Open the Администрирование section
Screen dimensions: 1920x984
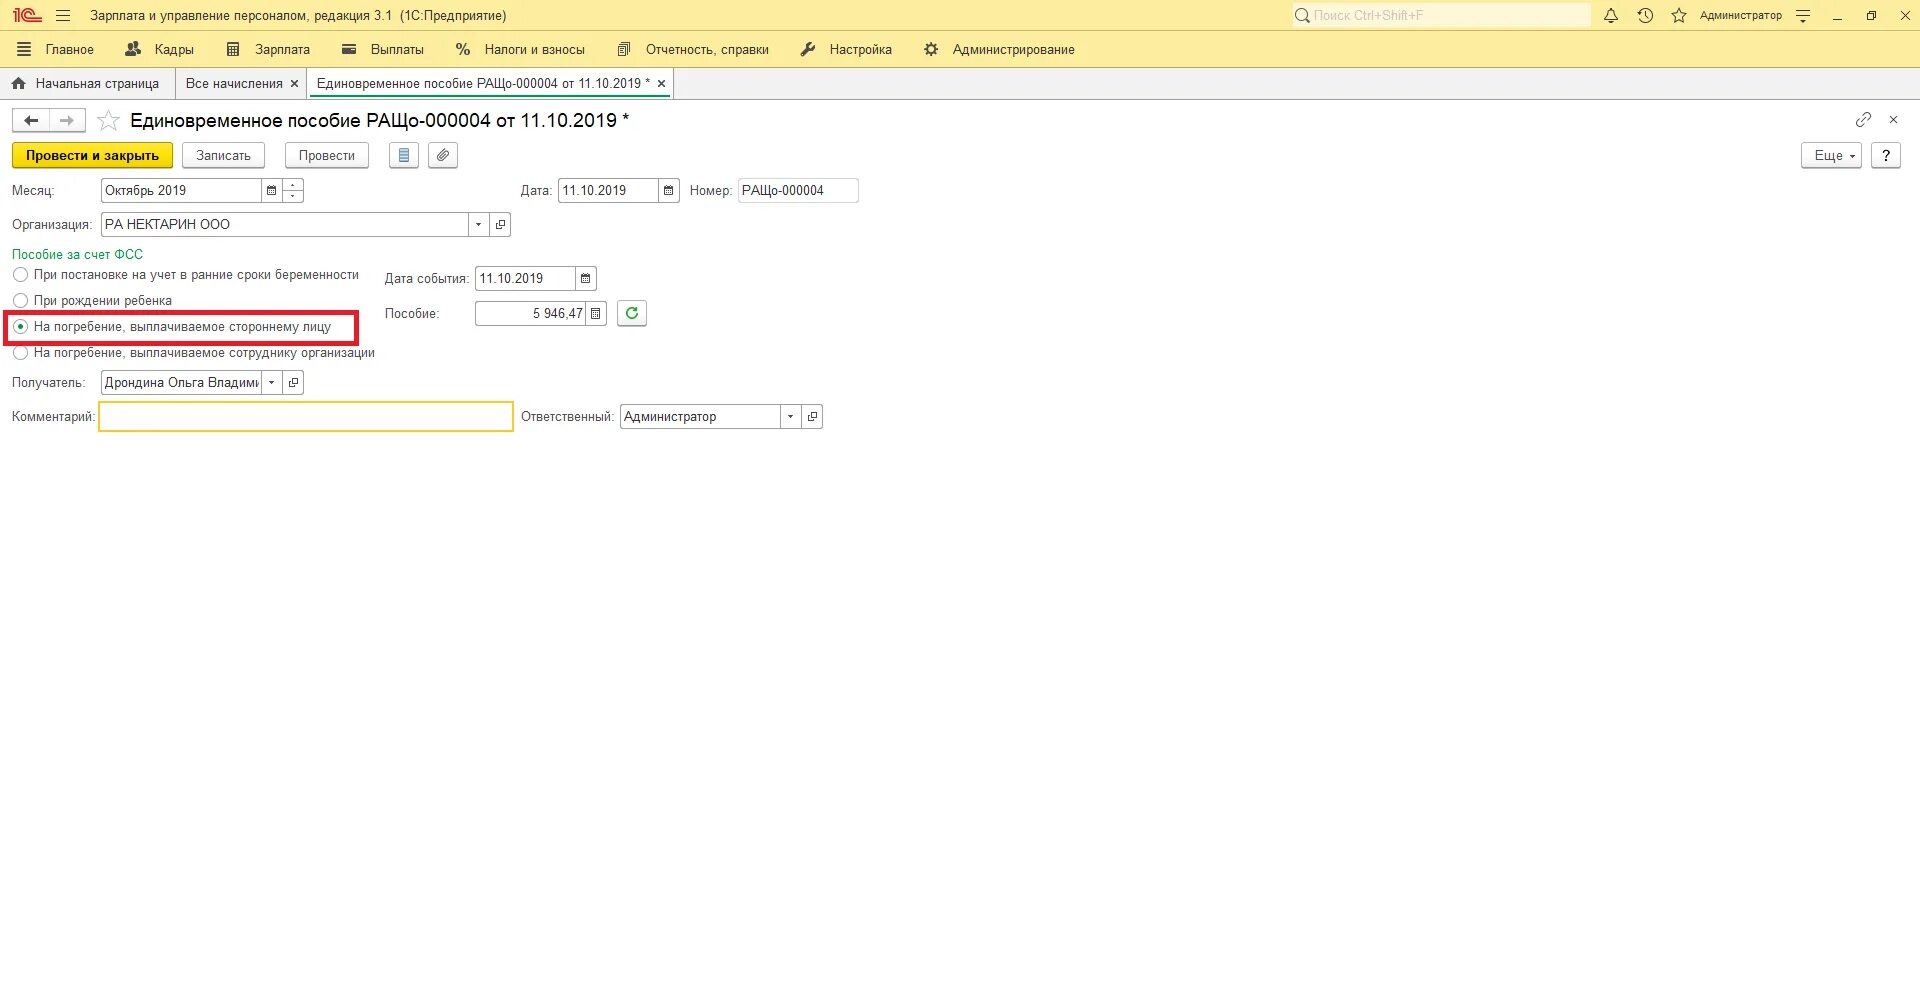(999, 49)
